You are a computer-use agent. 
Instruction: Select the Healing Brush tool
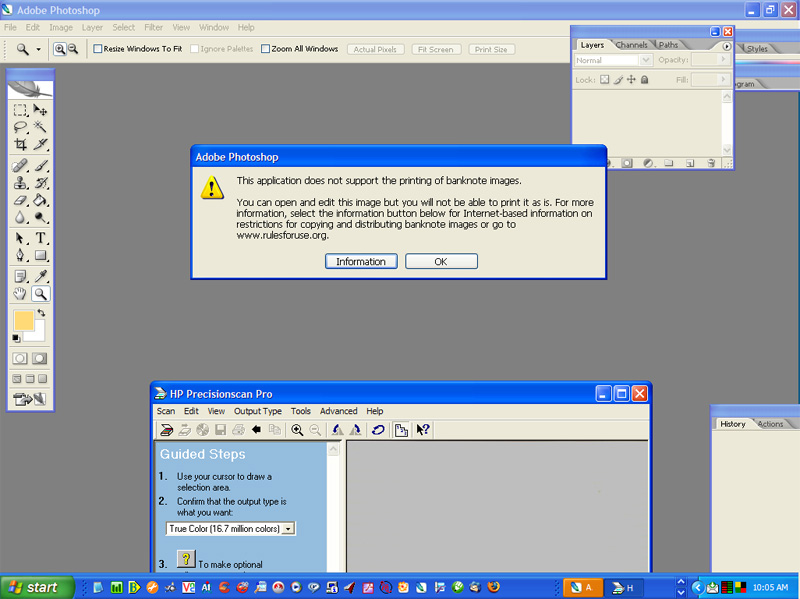tap(20, 165)
